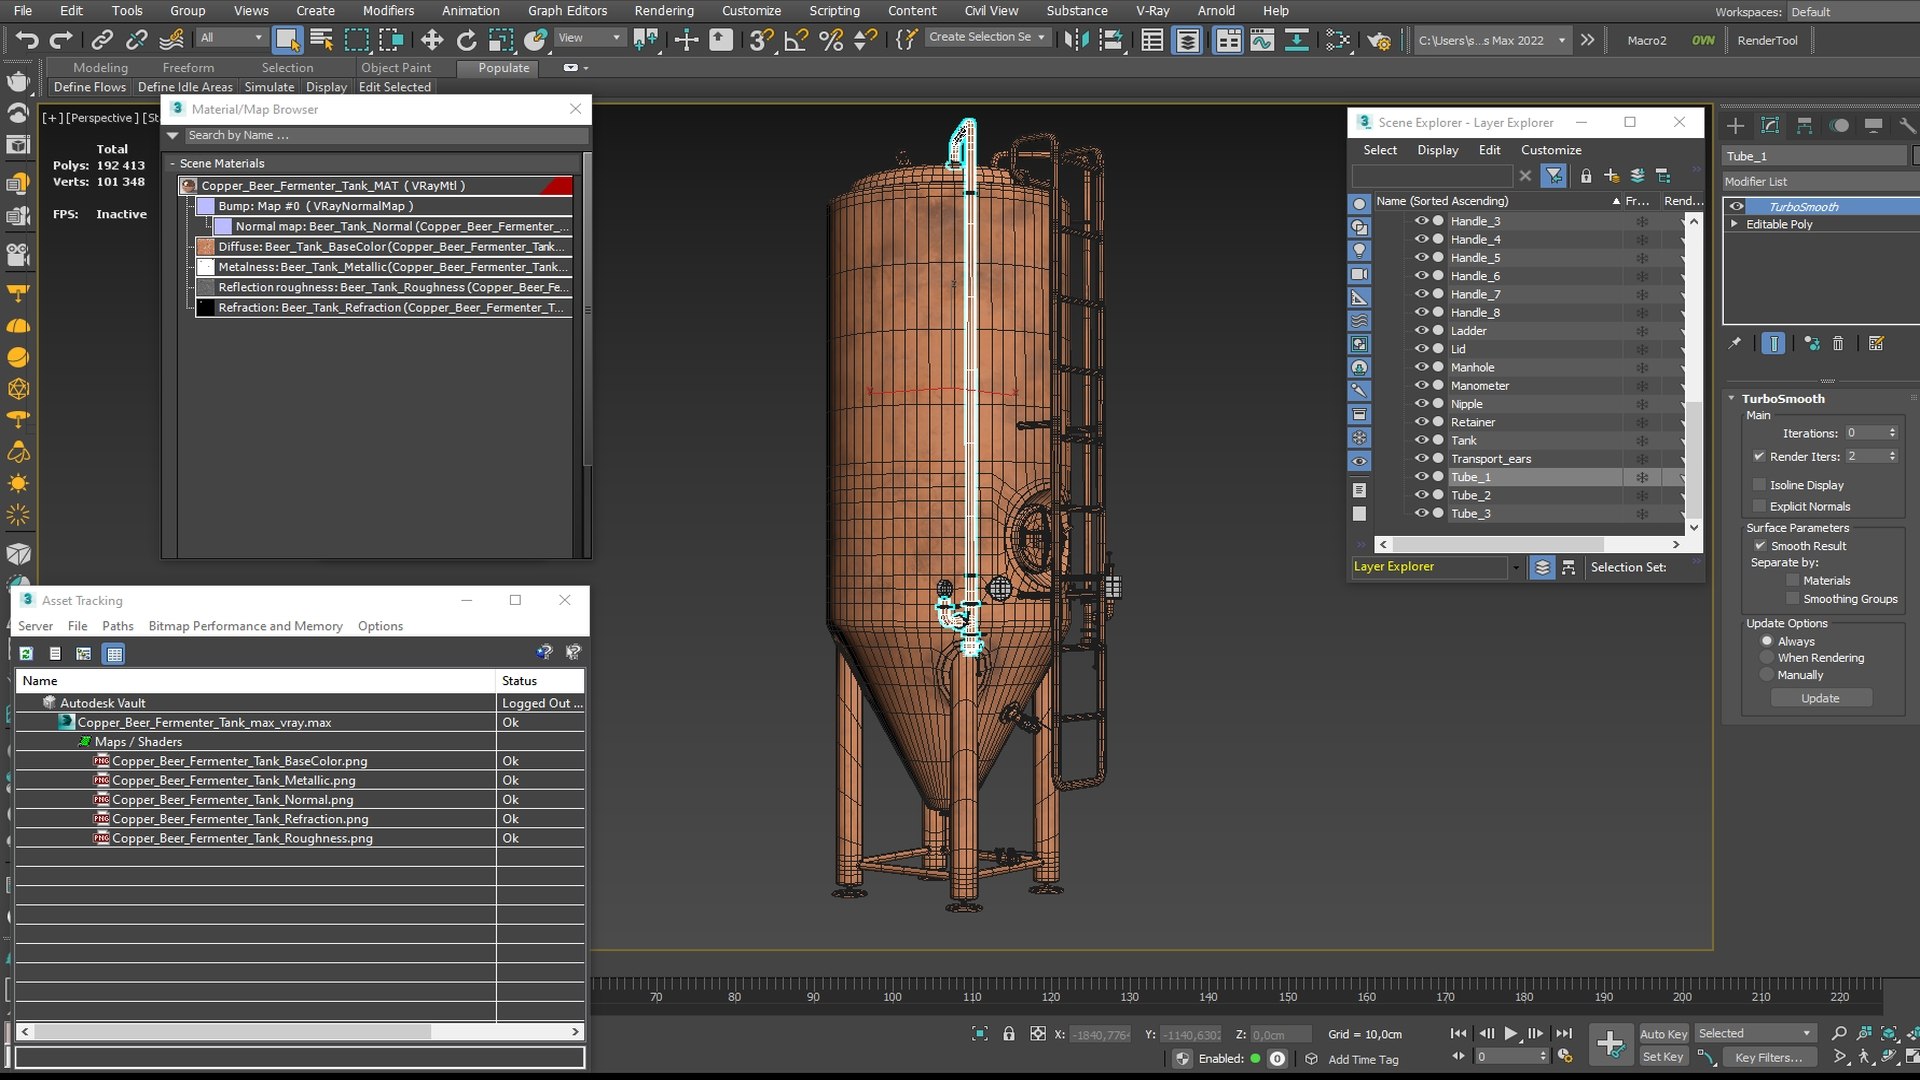Open the Utilities wrench panel icon

(x=1907, y=125)
